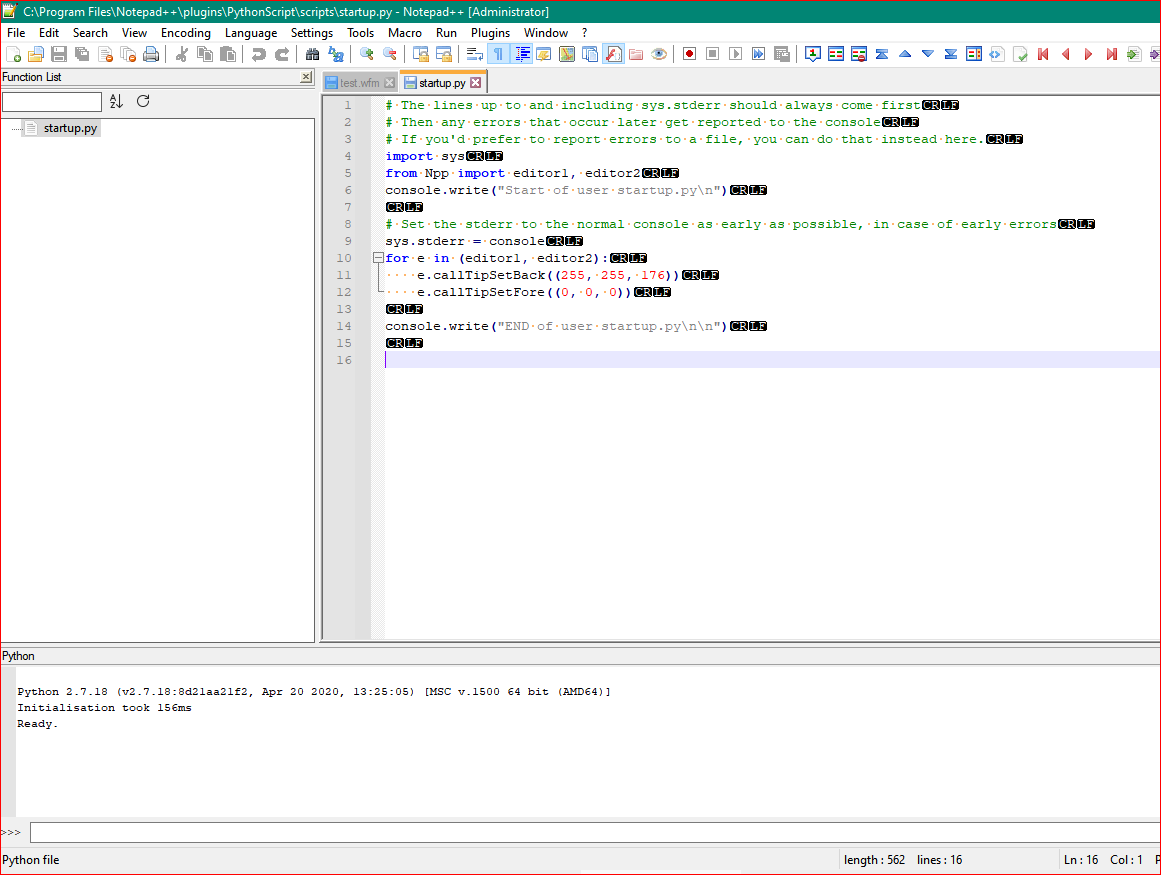Toggle Show All Characters paragraph icon
This screenshot has height=875, width=1161.
[x=498, y=54]
